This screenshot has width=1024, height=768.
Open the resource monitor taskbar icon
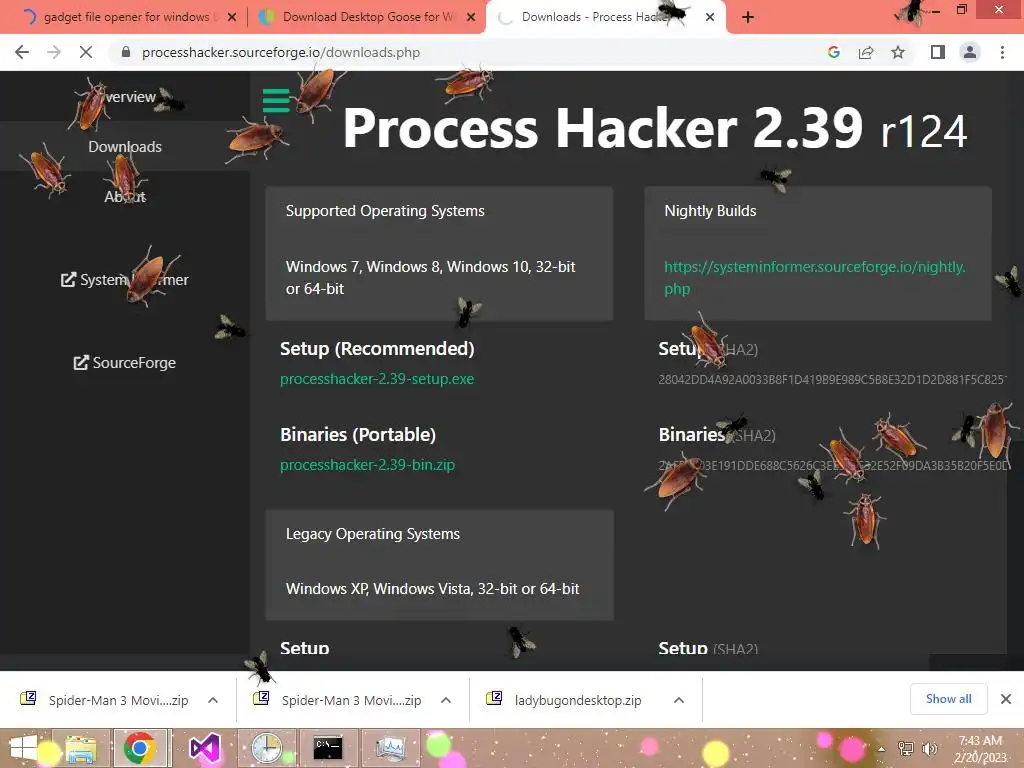point(390,748)
